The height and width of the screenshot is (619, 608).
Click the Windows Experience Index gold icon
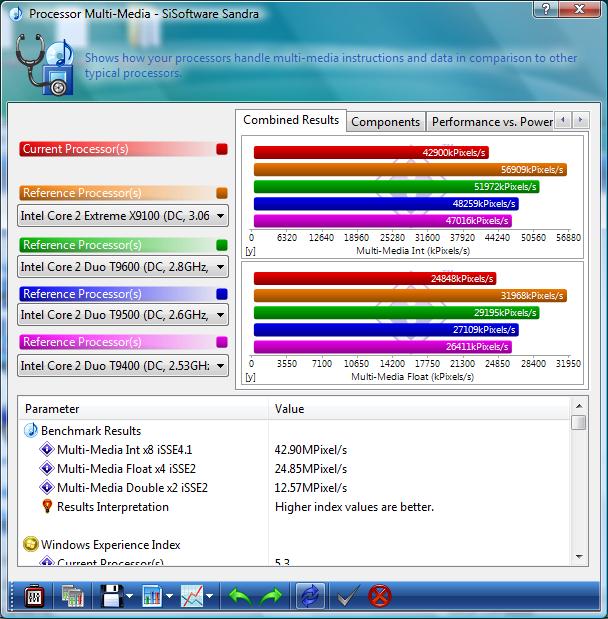[x=31, y=544]
